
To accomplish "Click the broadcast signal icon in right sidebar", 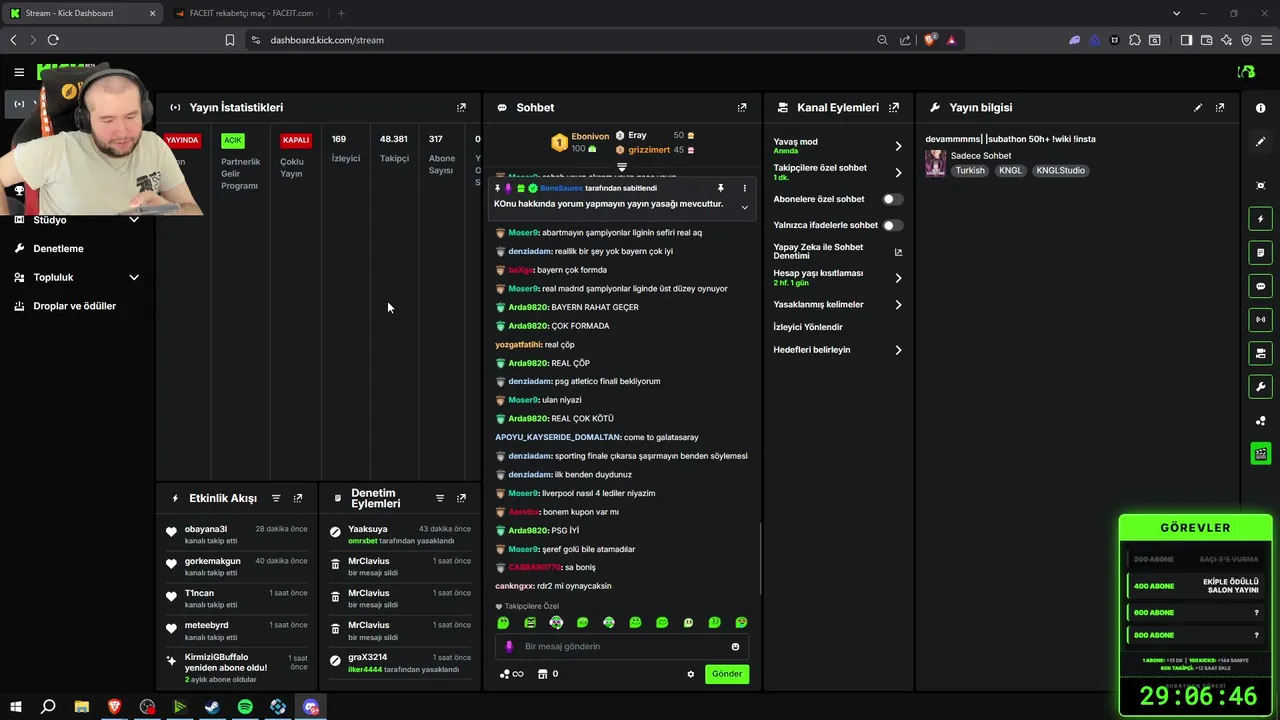I will [1260, 320].
